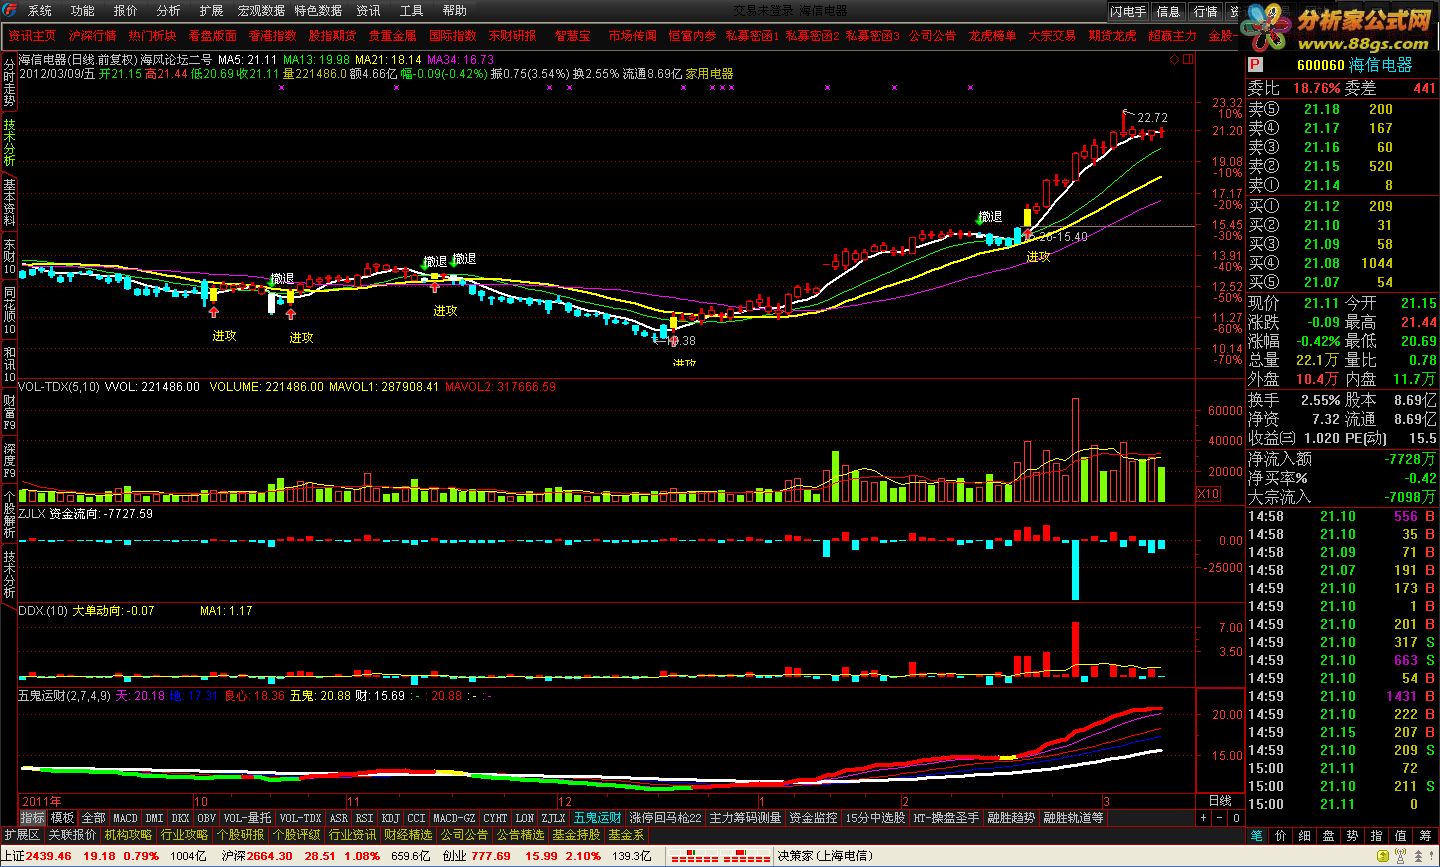Switch to the 资讯主页 tab
This screenshot has height=867, width=1440.
32,35
